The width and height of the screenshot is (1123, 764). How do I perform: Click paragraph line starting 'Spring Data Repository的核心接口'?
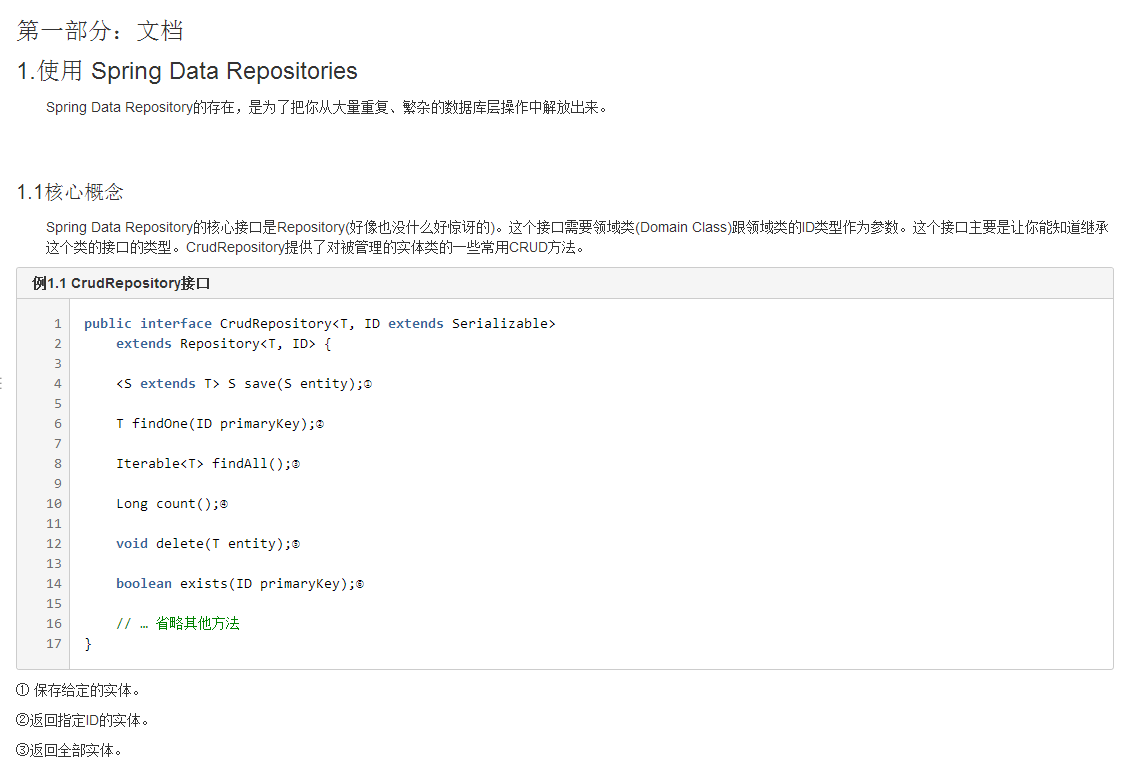click(x=577, y=228)
